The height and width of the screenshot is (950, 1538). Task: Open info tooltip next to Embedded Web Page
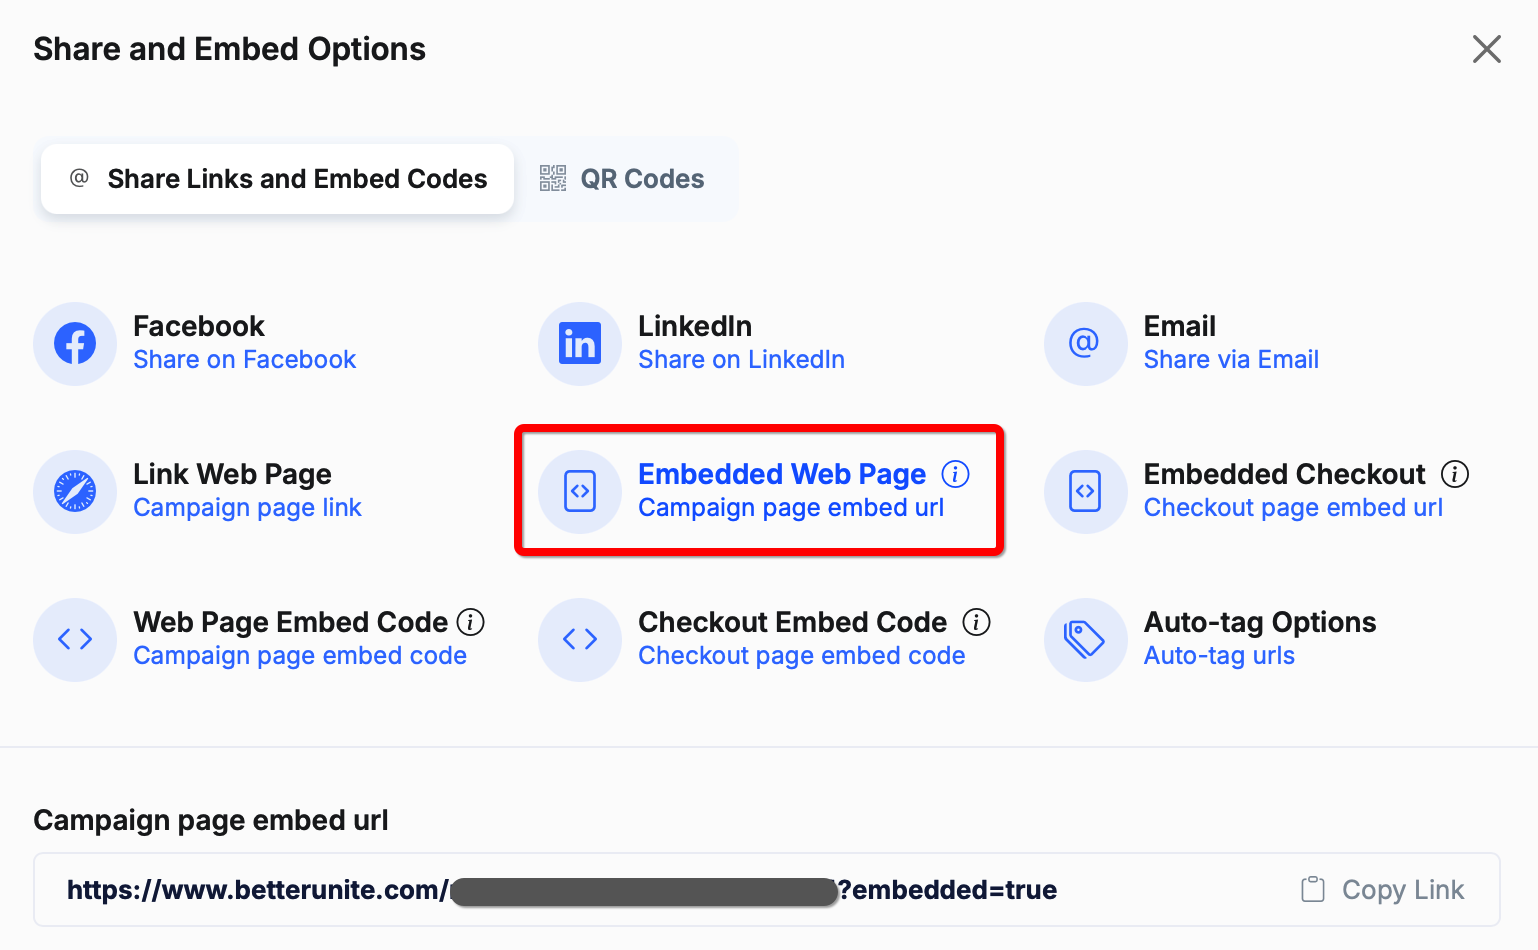point(955,474)
